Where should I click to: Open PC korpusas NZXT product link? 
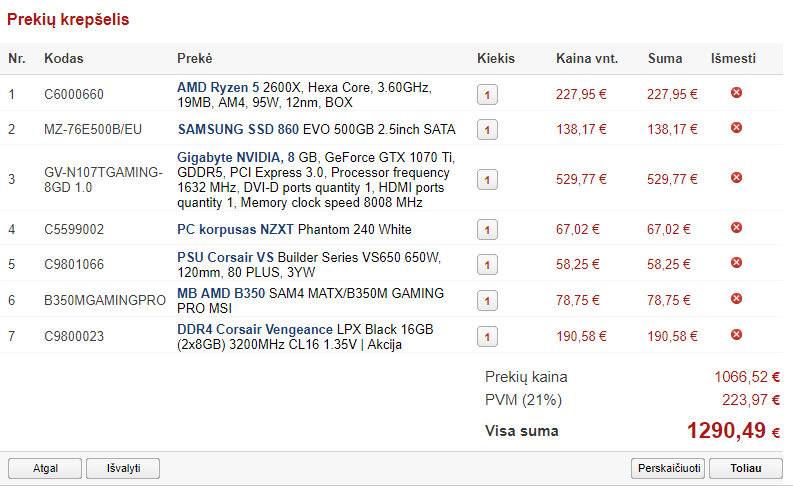click(235, 230)
